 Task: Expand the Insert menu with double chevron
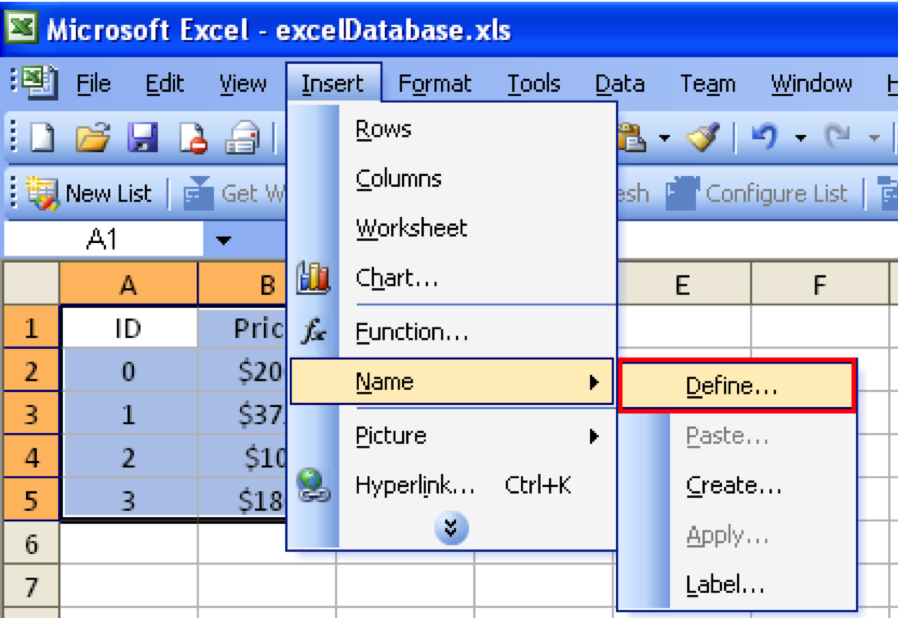(452, 529)
